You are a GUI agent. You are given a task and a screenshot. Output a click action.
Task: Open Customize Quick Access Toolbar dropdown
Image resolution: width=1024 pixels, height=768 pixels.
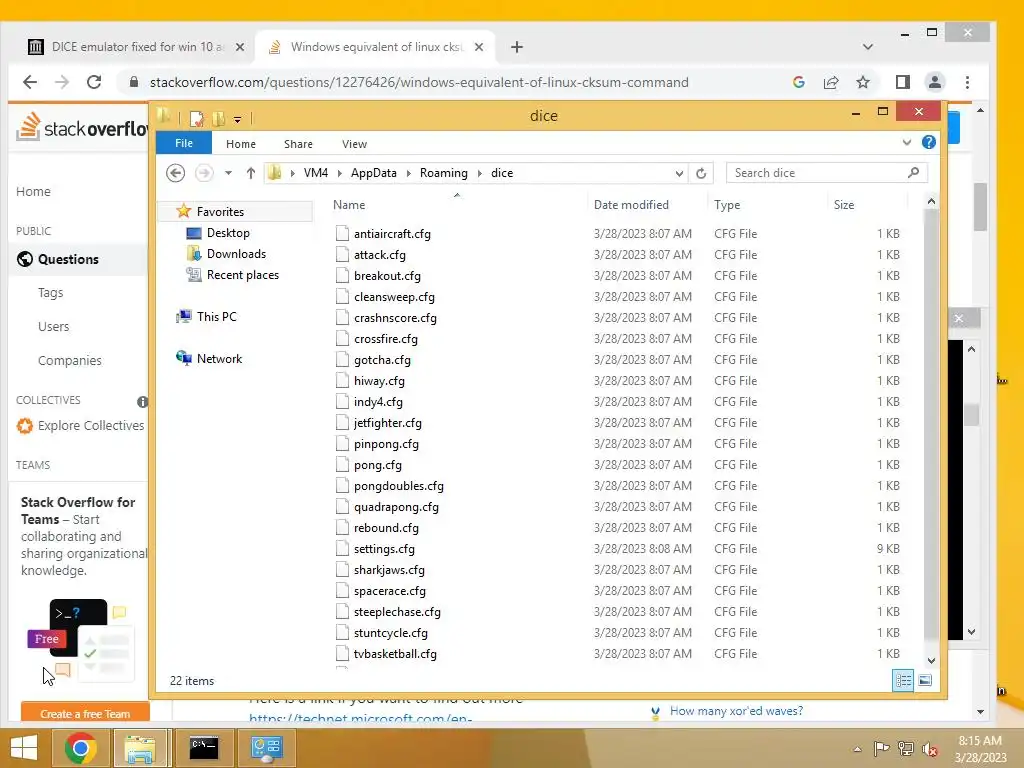(238, 119)
